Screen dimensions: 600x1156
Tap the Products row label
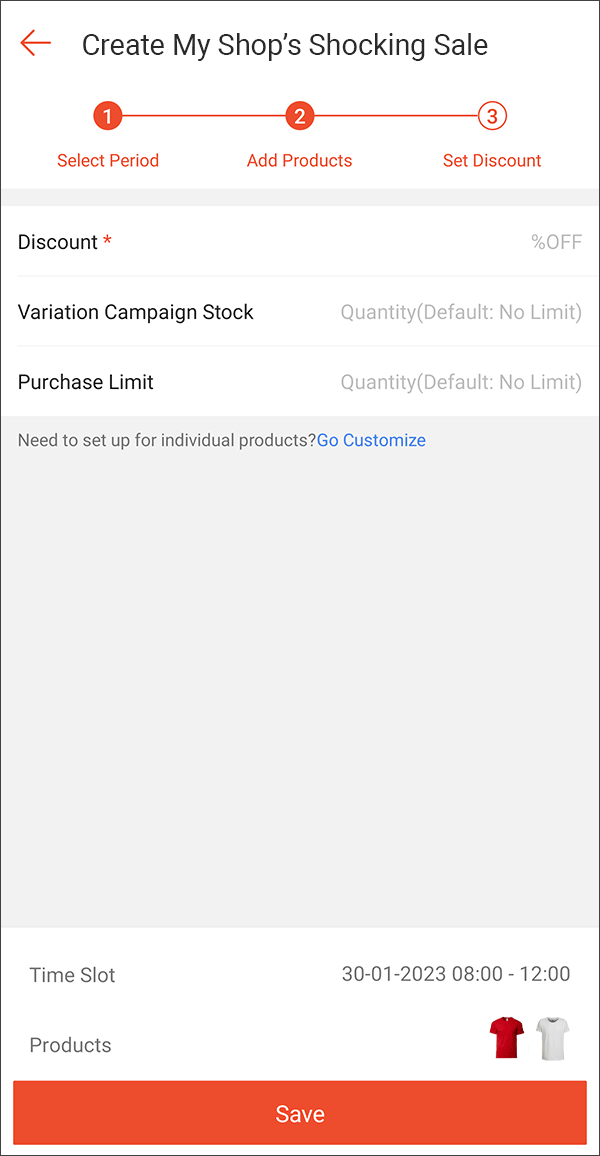70,1045
